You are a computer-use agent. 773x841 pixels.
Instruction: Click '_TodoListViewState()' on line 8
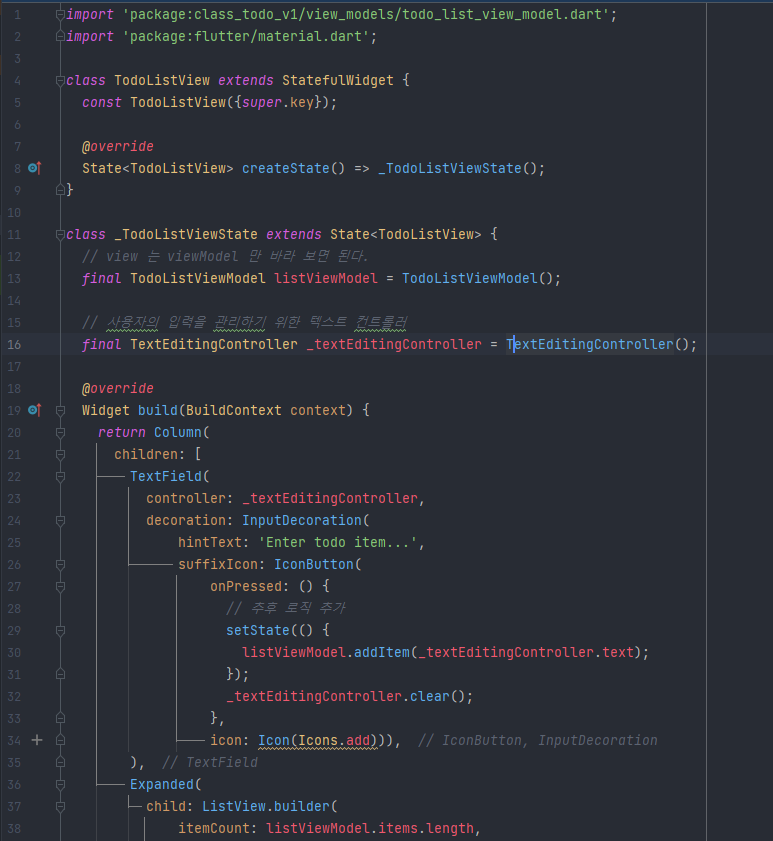pos(458,168)
